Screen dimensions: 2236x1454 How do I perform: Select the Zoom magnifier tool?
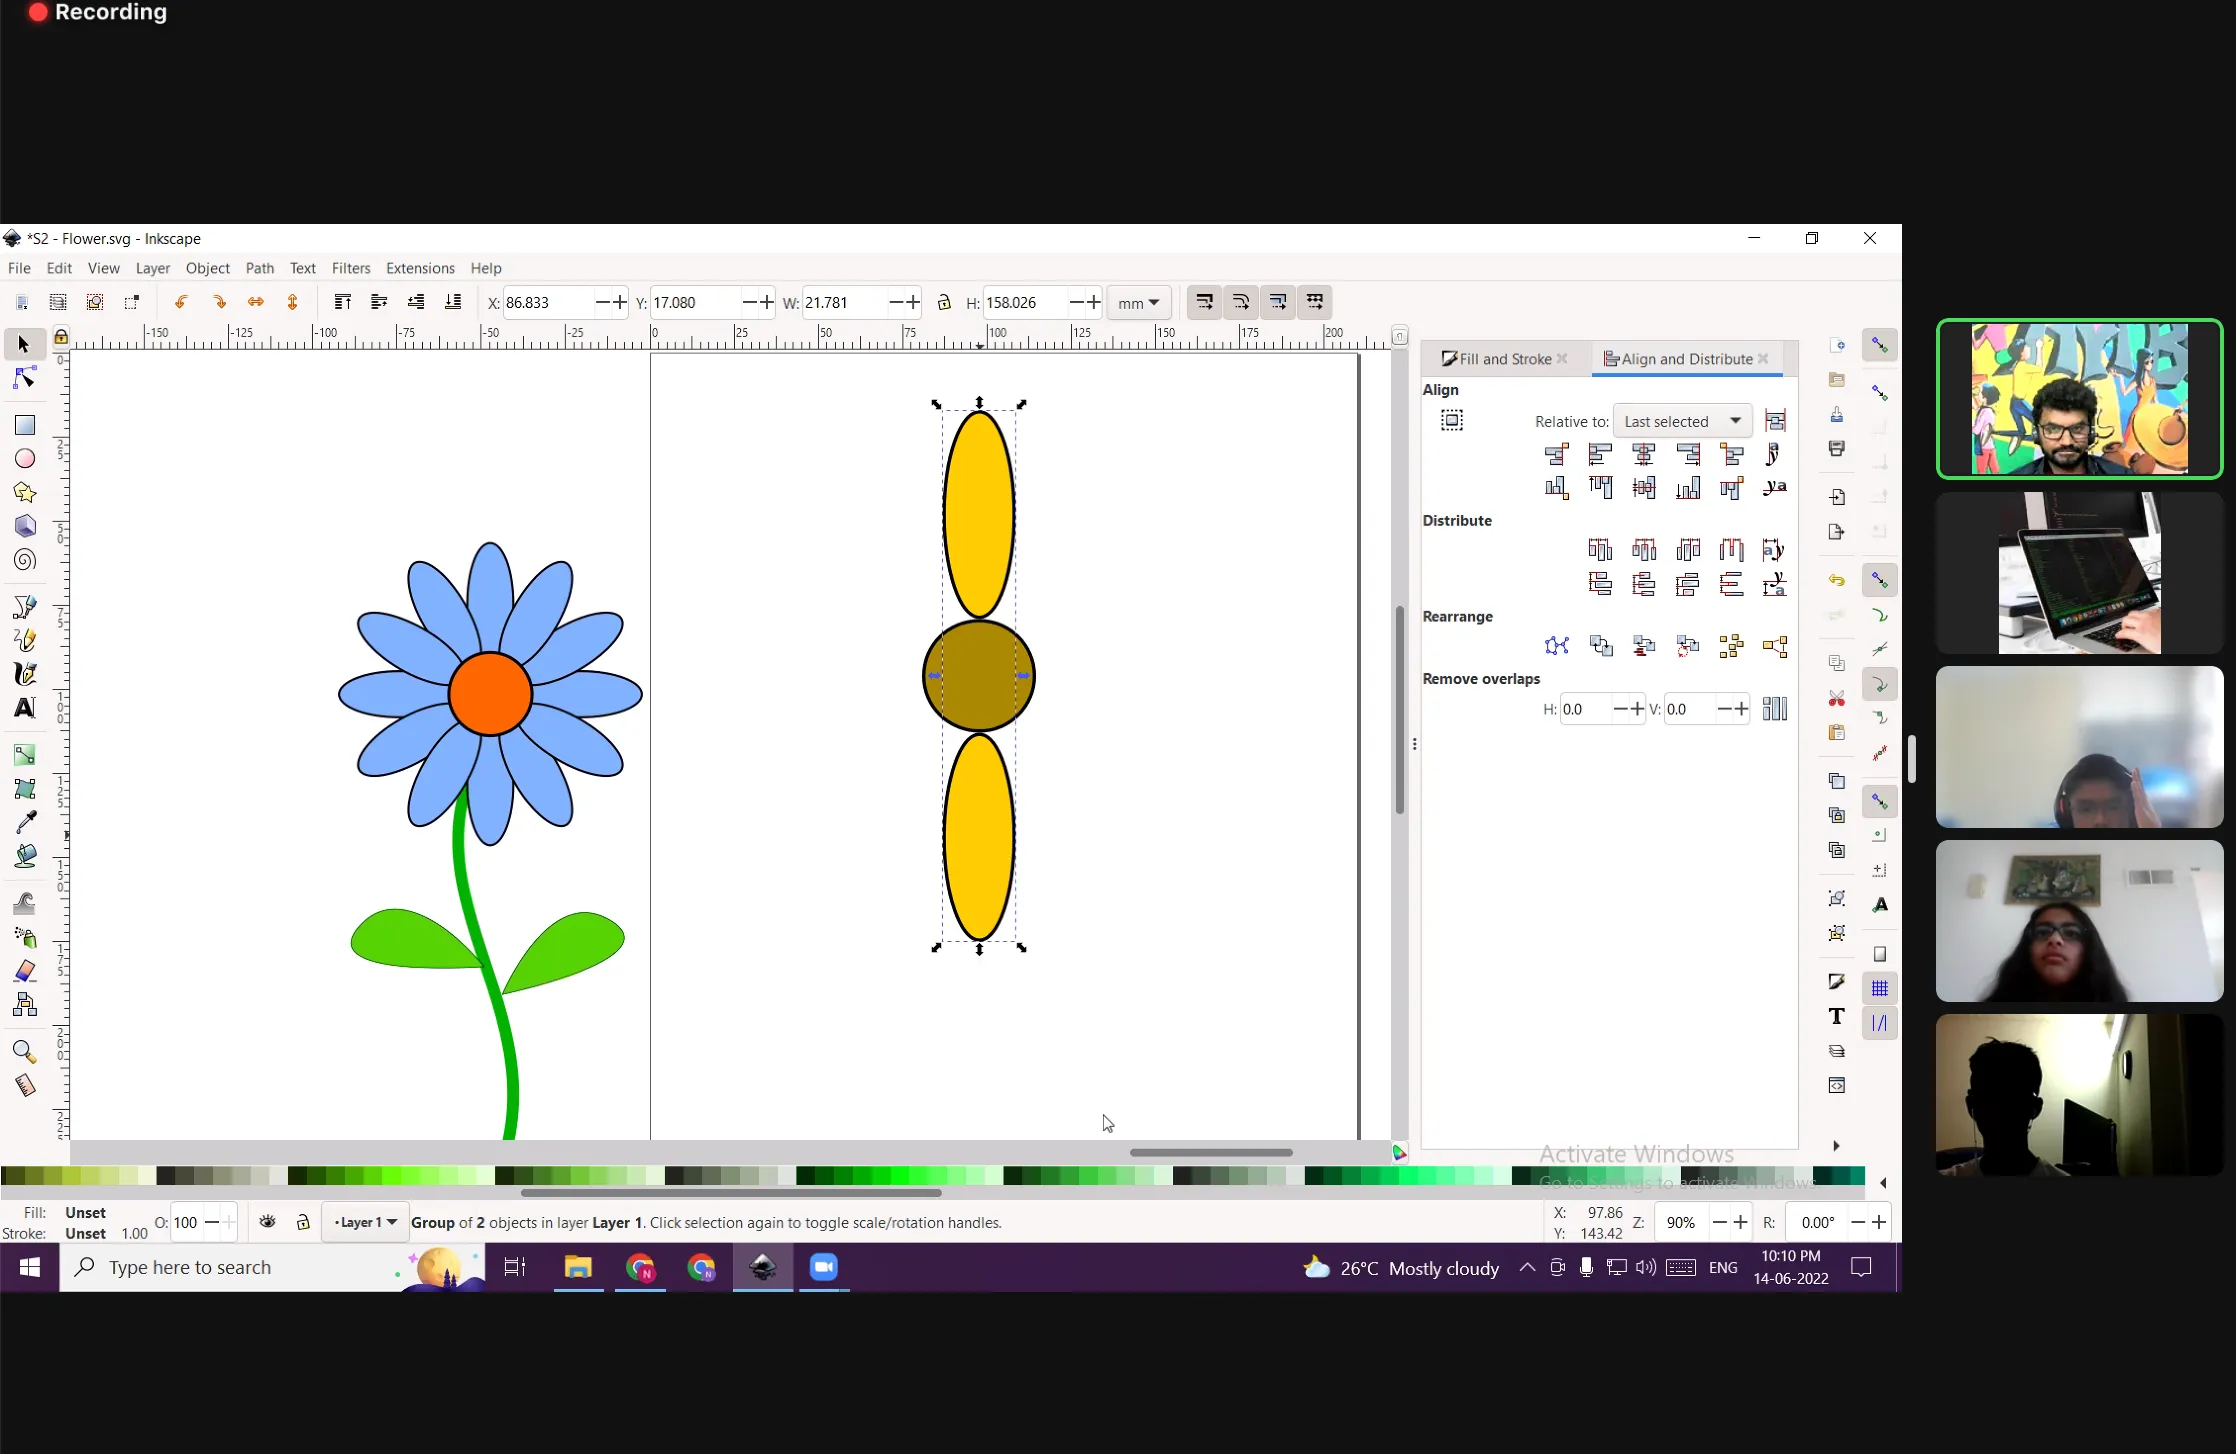25,1051
